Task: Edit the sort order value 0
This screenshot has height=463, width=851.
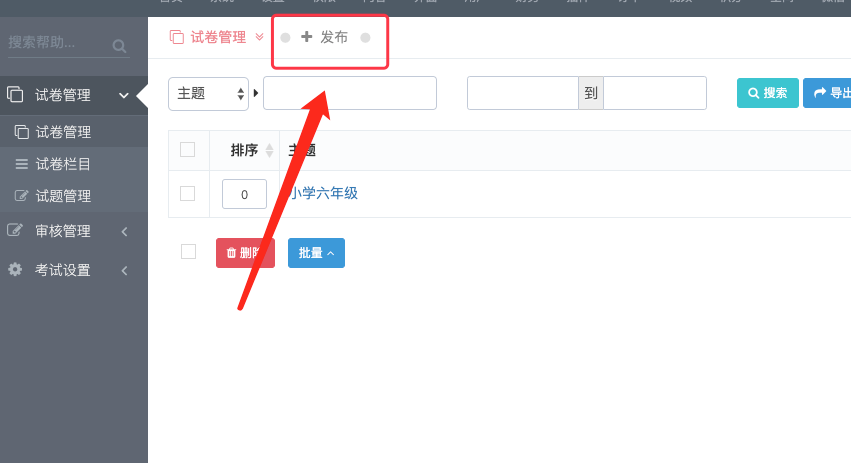Action: (x=244, y=194)
